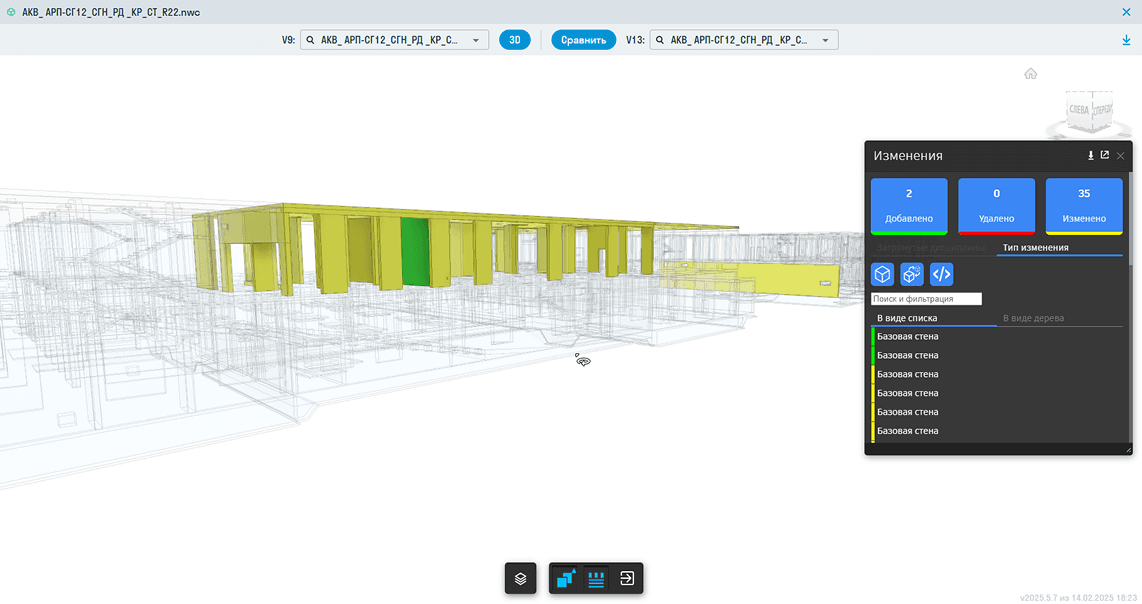Toggle the geometry change type cube filter

[882, 274]
